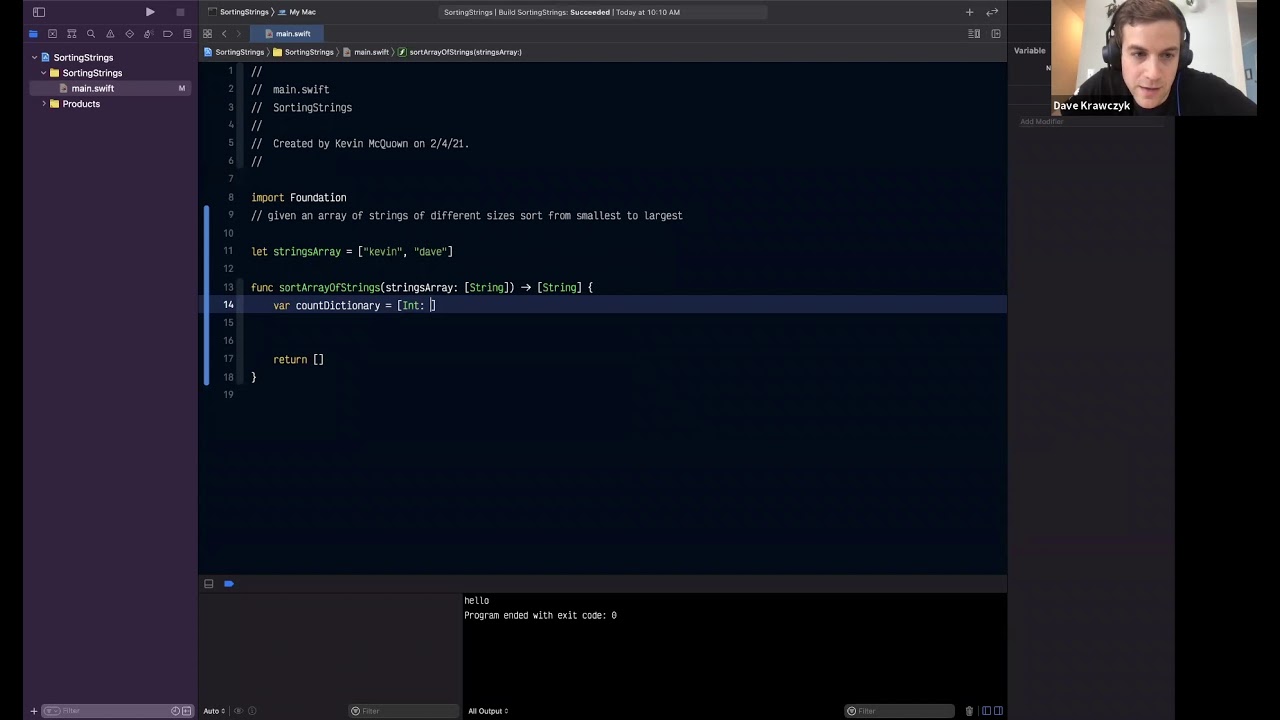Viewport: 1280px width, 720px height.
Task: Open the All Output dropdown
Action: point(488,711)
